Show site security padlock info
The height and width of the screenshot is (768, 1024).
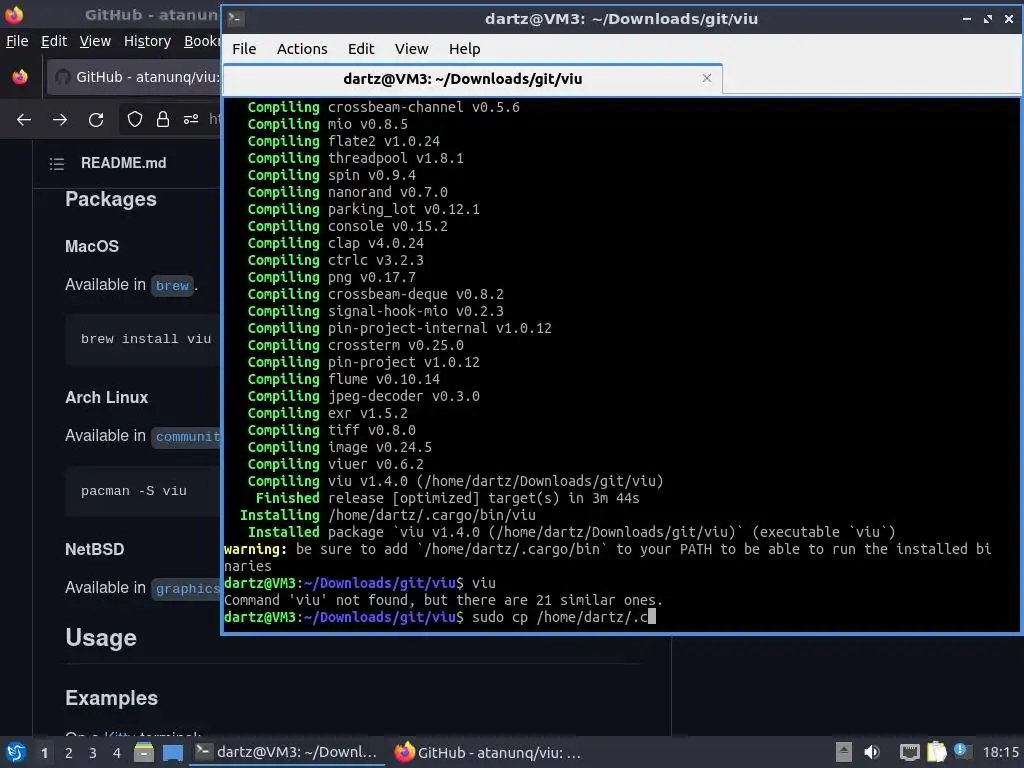(x=163, y=119)
